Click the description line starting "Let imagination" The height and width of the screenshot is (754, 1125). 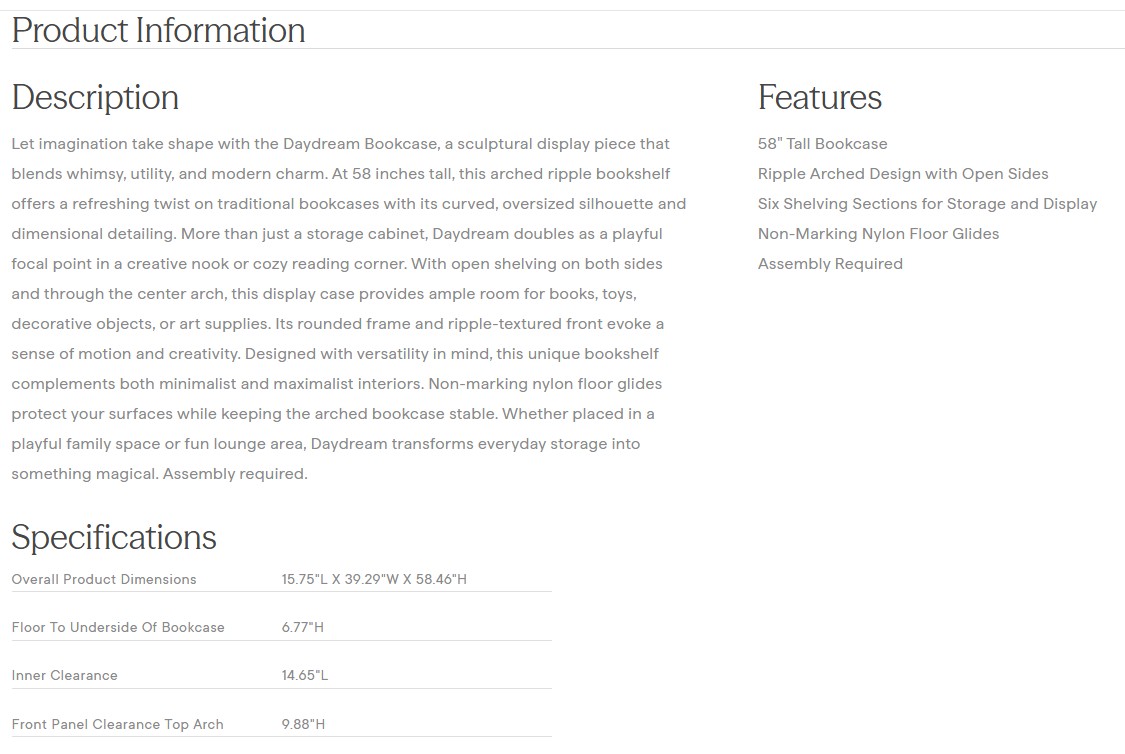(340, 144)
